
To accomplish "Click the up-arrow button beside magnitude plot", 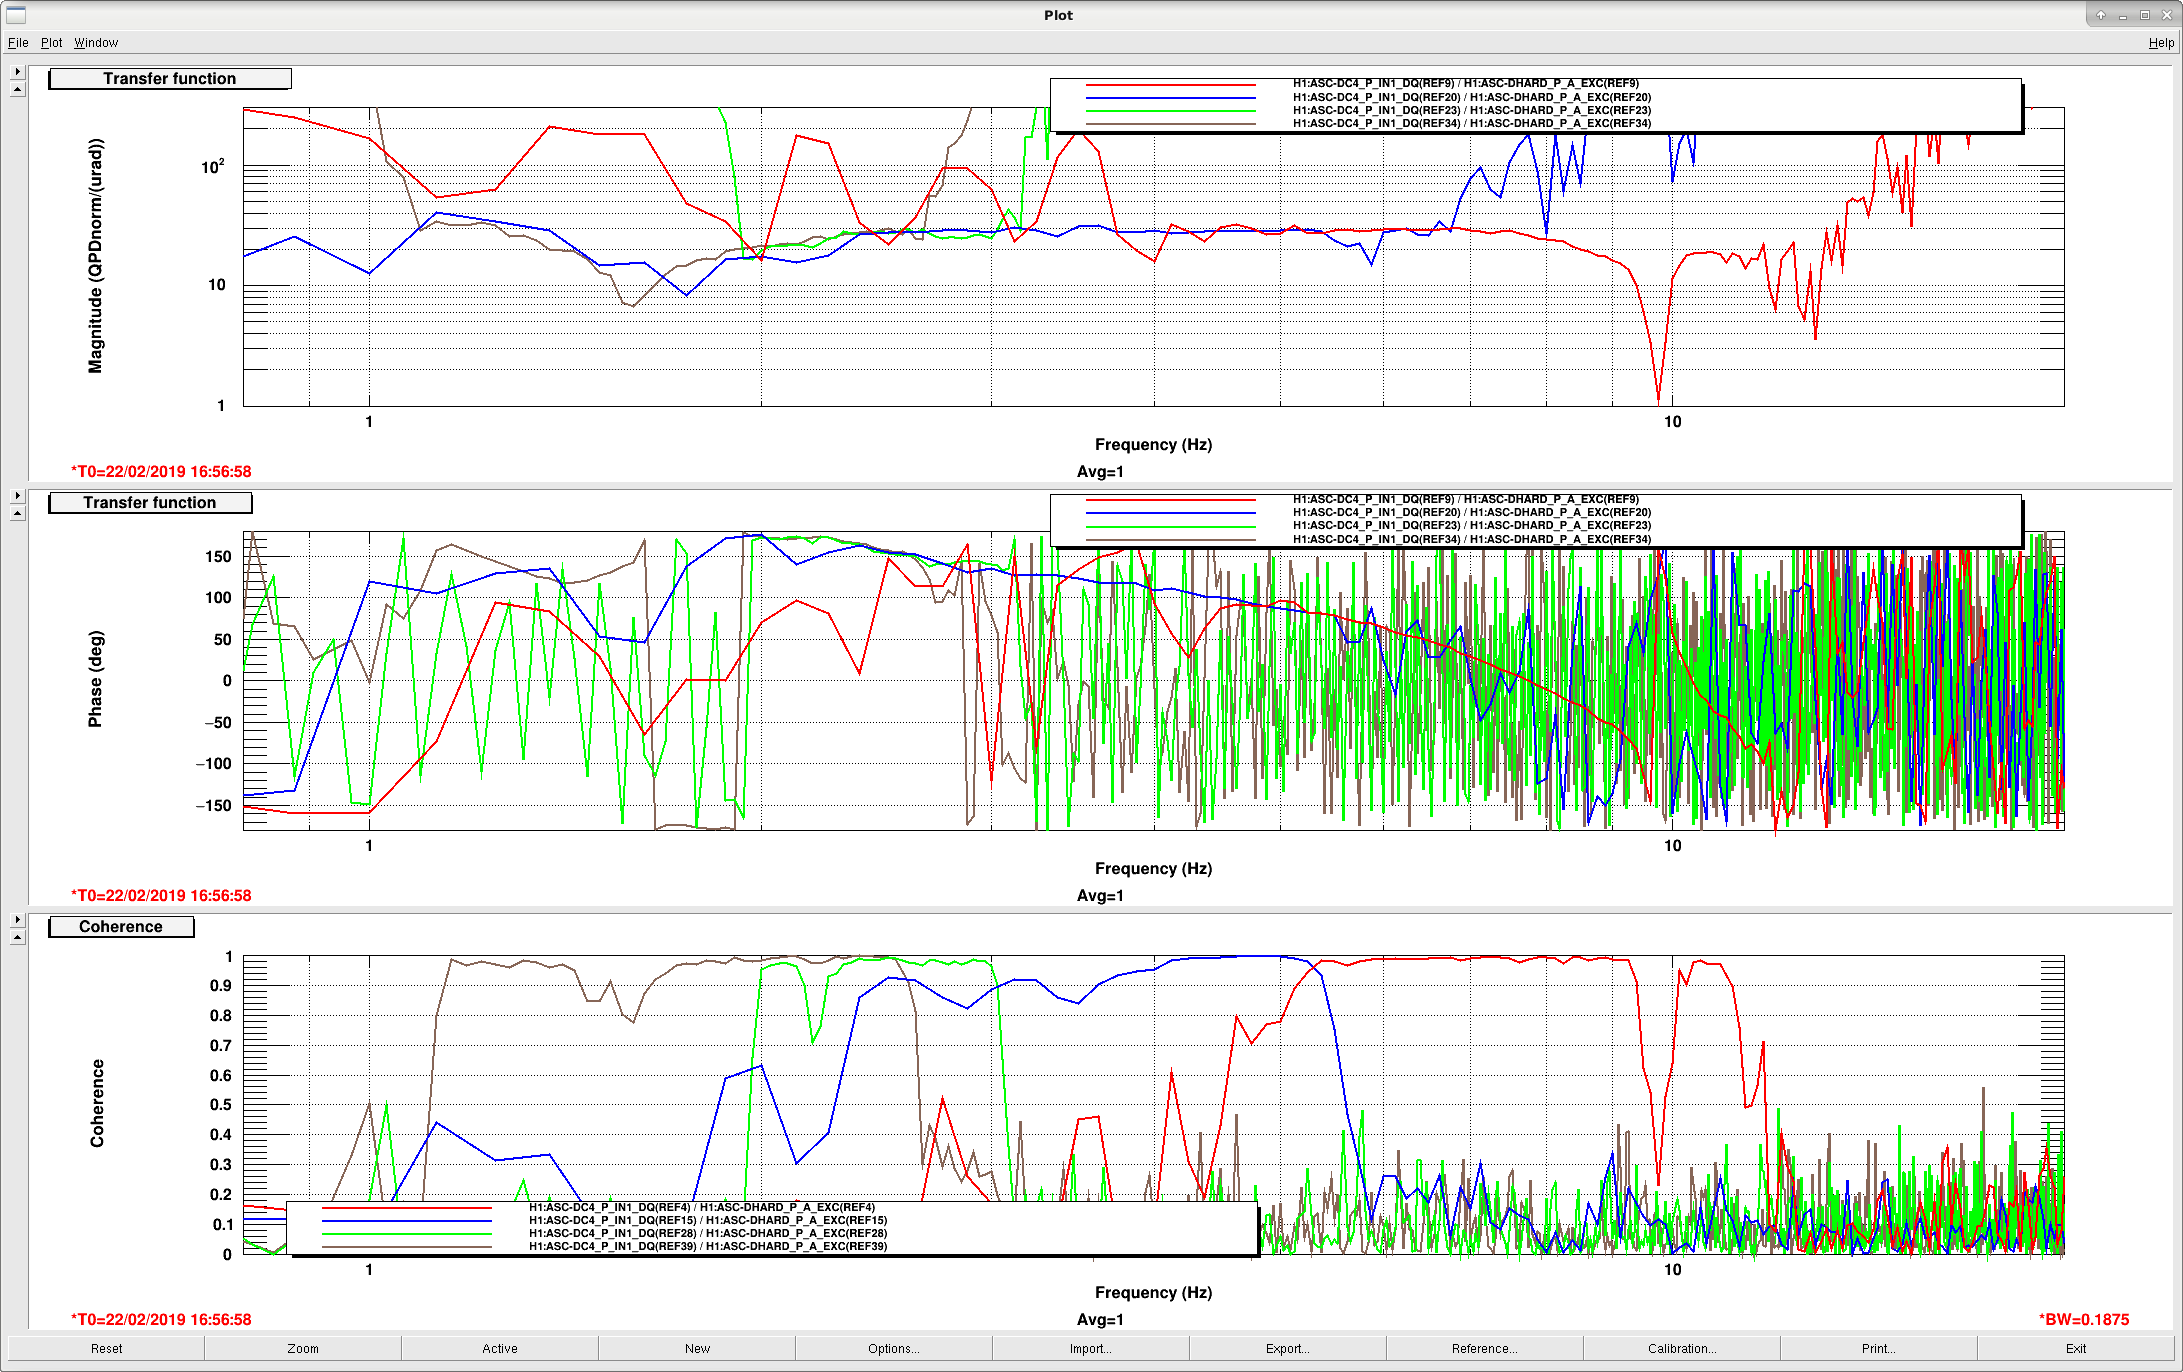I will 17,89.
